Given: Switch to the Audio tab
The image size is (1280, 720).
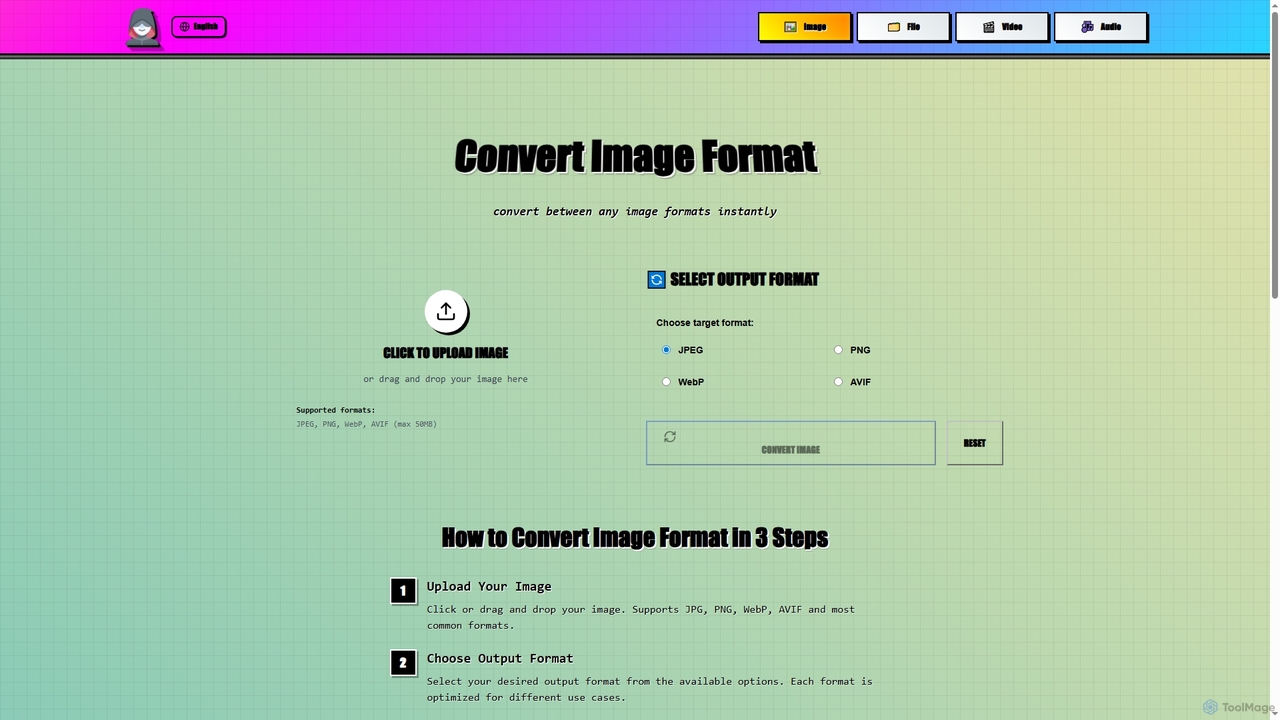Looking at the screenshot, I should (x=1100, y=27).
